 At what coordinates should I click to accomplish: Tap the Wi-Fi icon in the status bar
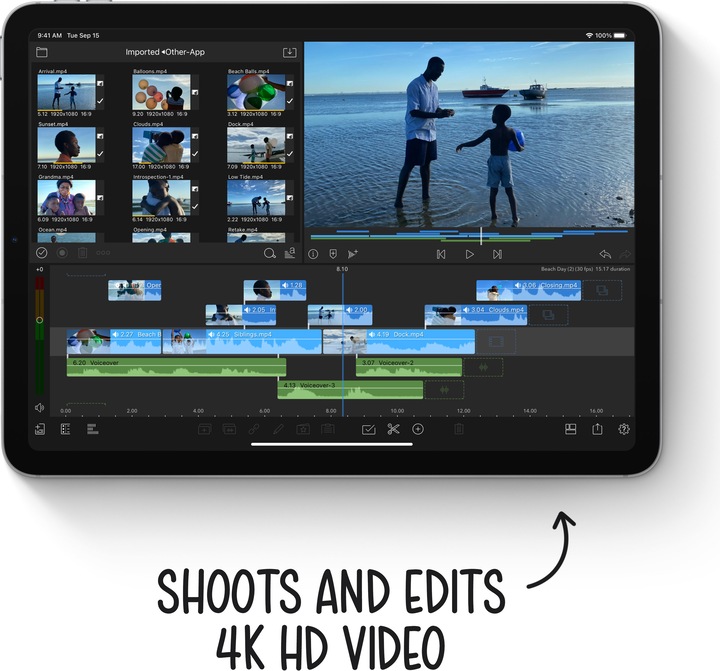click(x=589, y=35)
